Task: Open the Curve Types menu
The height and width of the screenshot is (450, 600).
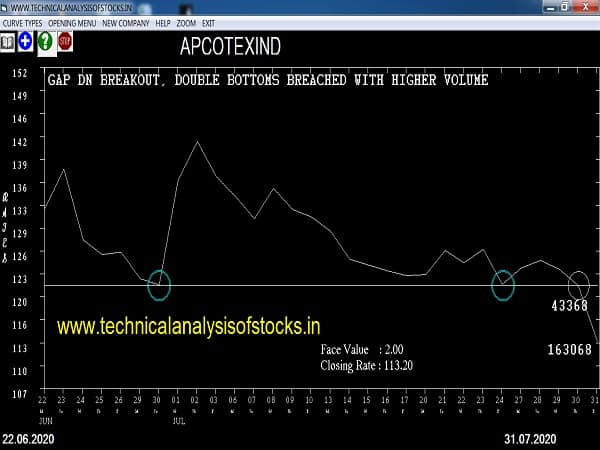Action: coord(21,22)
